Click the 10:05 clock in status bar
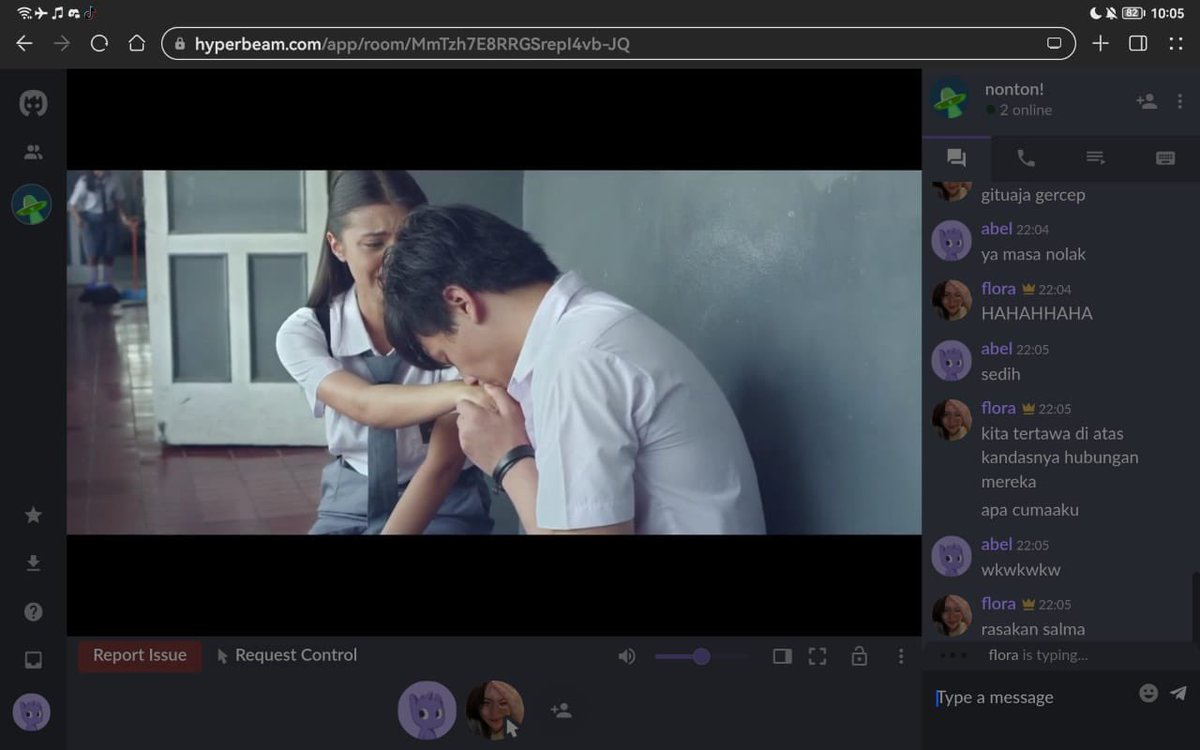 [x=1168, y=13]
